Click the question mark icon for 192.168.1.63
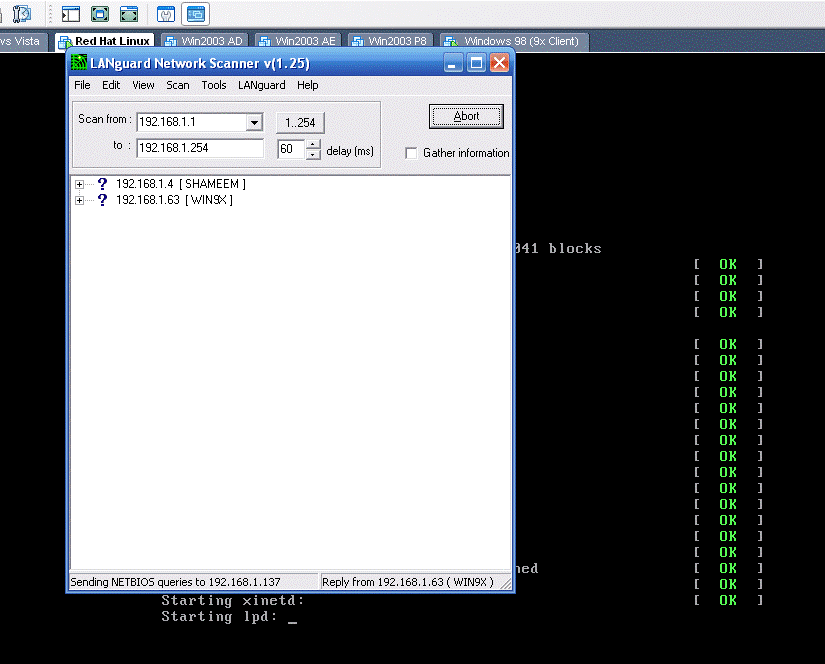Viewport: 825px width, 664px height. 103,200
